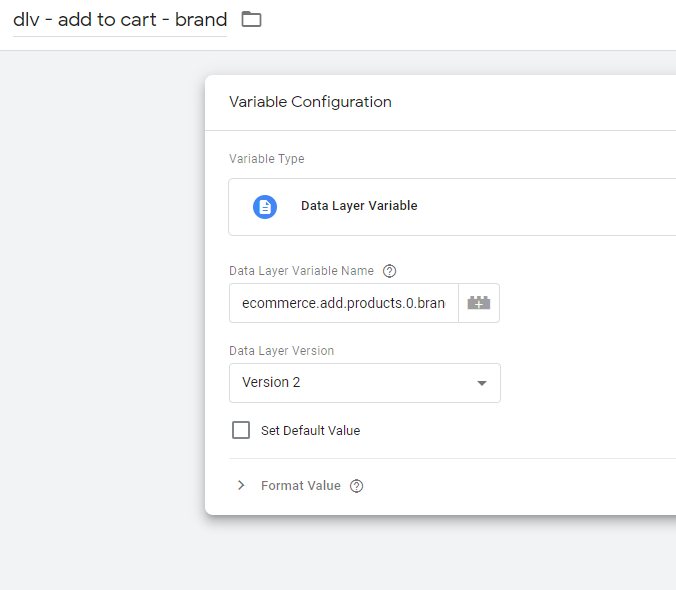Image resolution: width=676 pixels, height=590 pixels.
Task: Click the 'Data Layer Version' label
Action: [x=282, y=351]
